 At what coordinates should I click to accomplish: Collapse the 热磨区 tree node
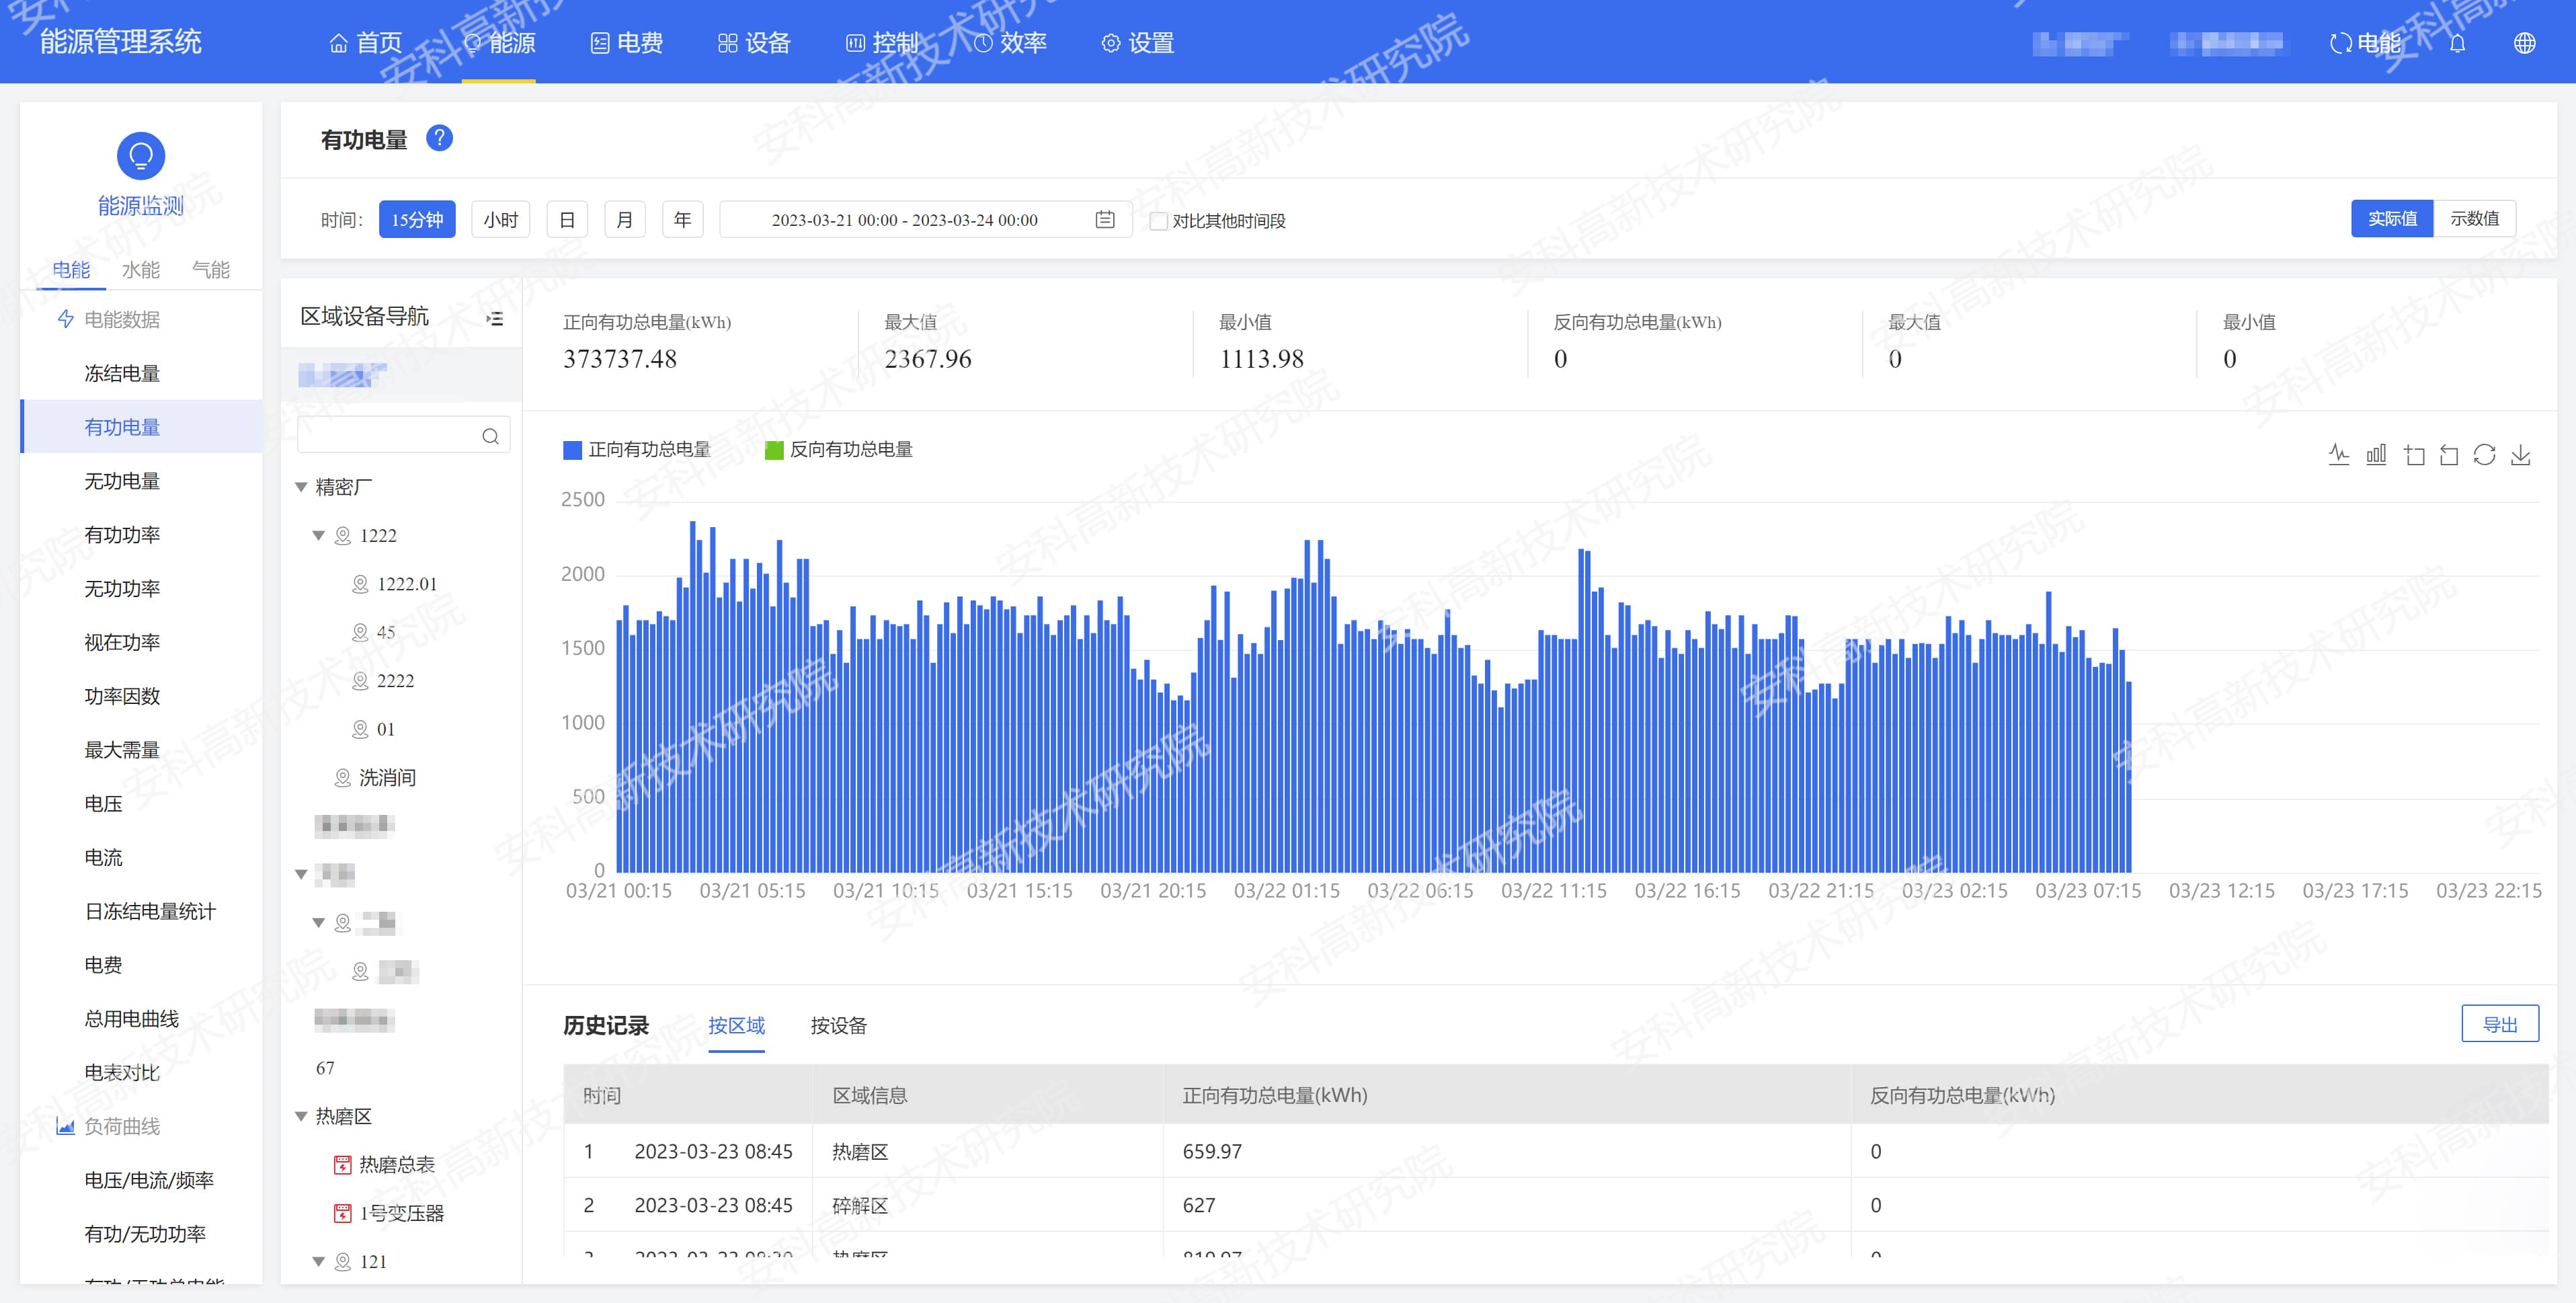(301, 1116)
